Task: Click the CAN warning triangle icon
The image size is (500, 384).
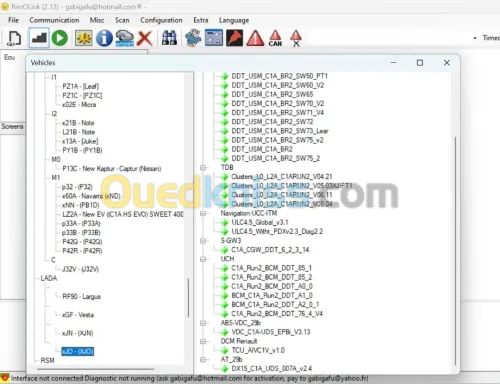Action: point(275,38)
